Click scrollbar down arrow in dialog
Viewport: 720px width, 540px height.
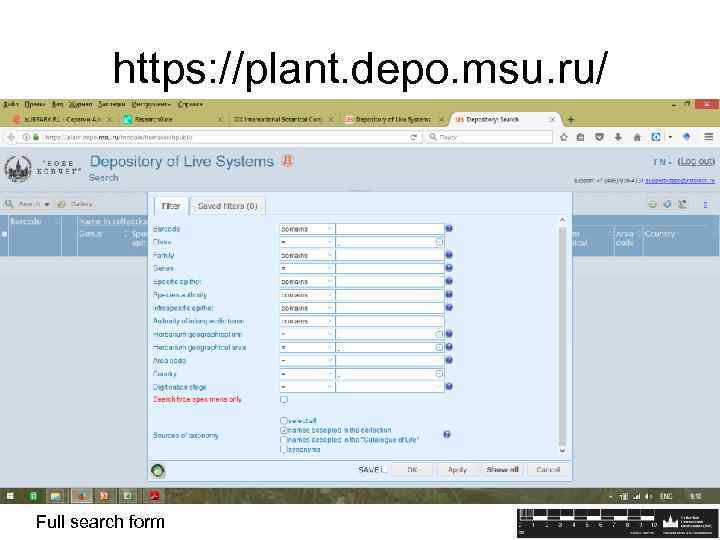[562, 450]
